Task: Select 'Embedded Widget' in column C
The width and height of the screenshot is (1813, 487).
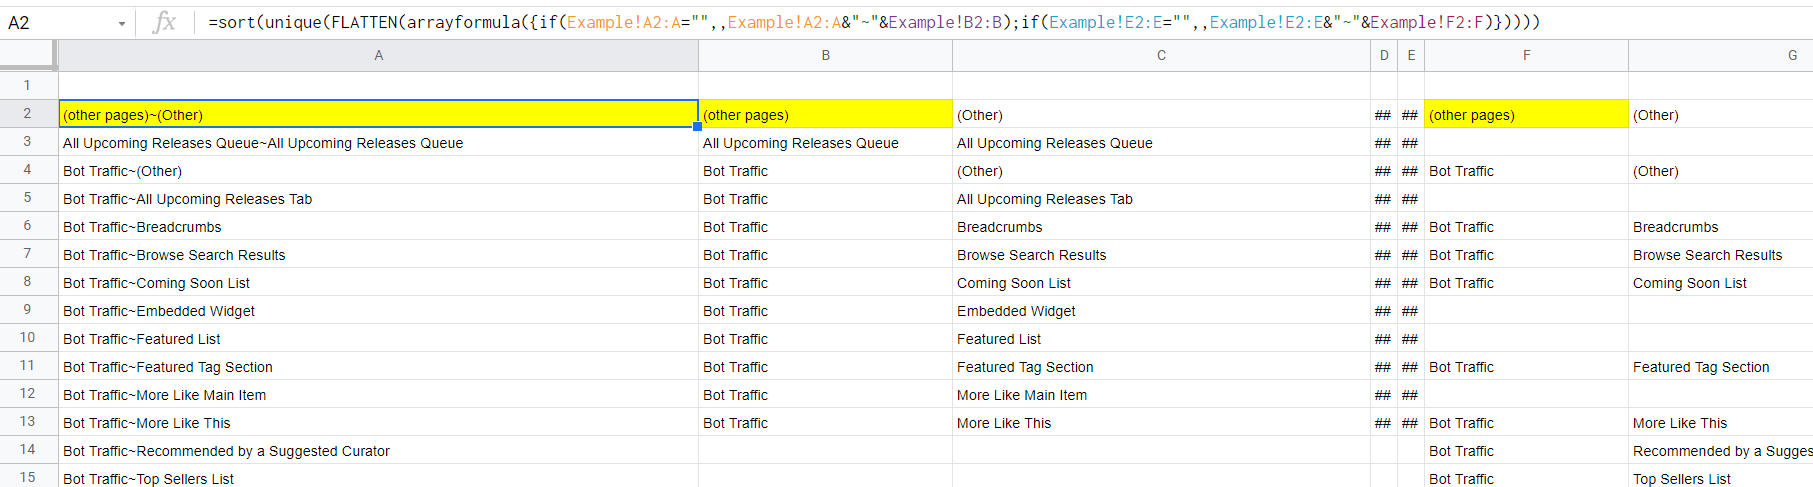Action: (x=1161, y=310)
